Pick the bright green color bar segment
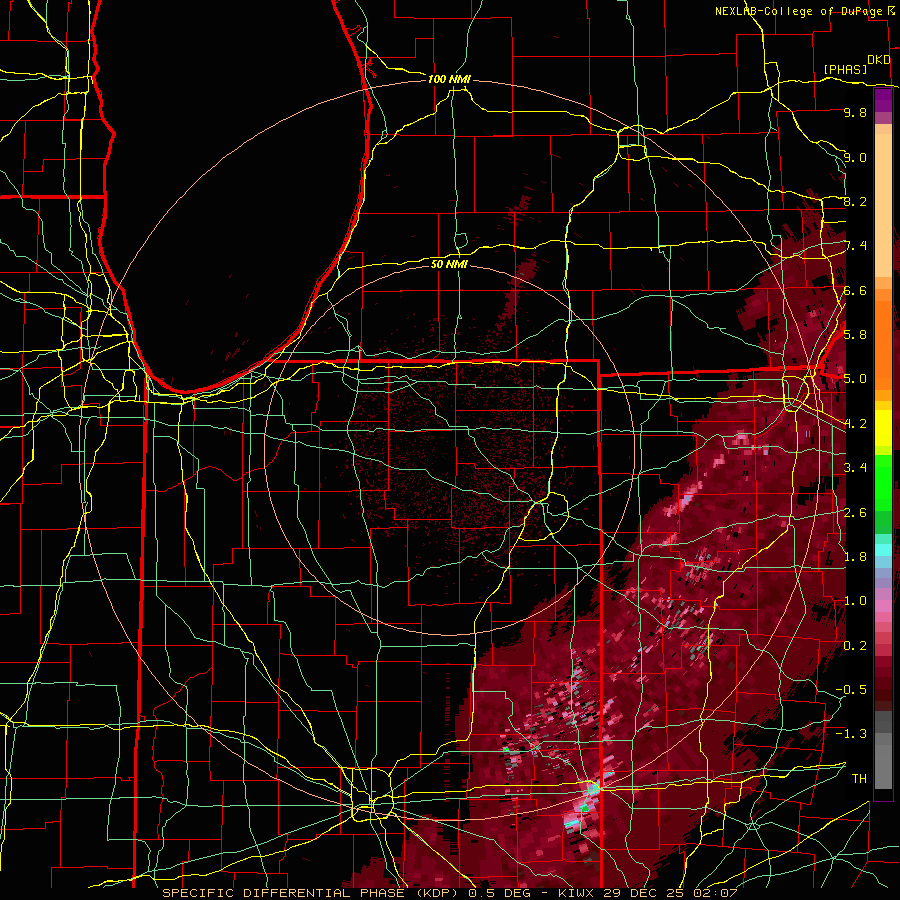 pyautogui.click(x=883, y=483)
